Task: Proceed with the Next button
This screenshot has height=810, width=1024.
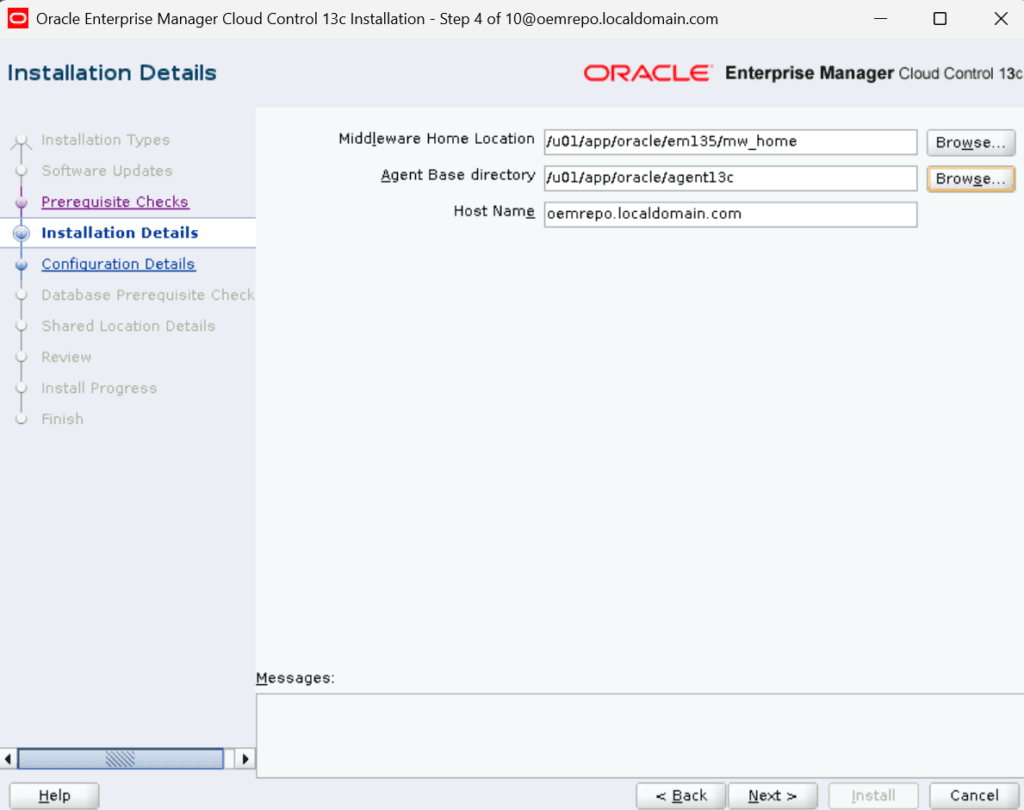Action: [773, 796]
